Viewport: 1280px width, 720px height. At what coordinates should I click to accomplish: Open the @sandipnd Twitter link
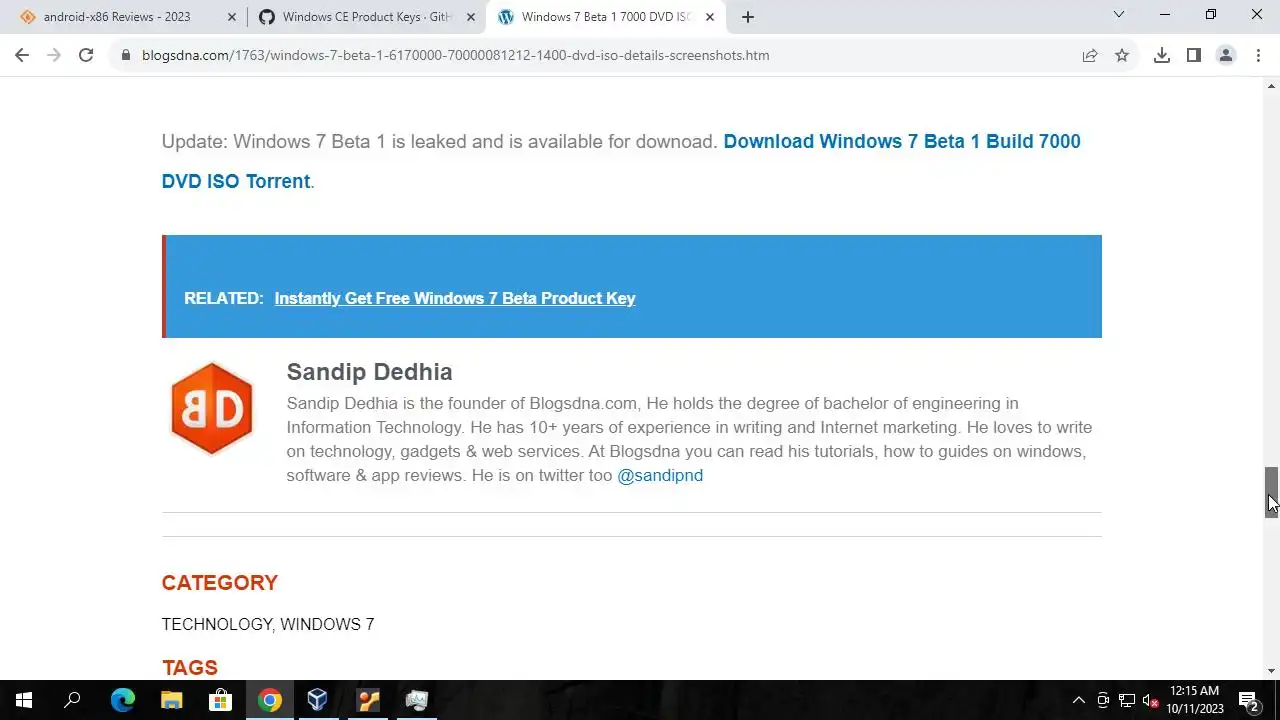[x=660, y=475]
